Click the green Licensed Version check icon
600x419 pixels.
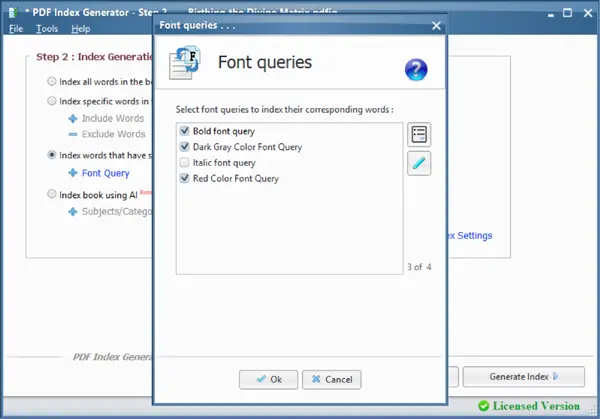pyautogui.click(x=484, y=406)
